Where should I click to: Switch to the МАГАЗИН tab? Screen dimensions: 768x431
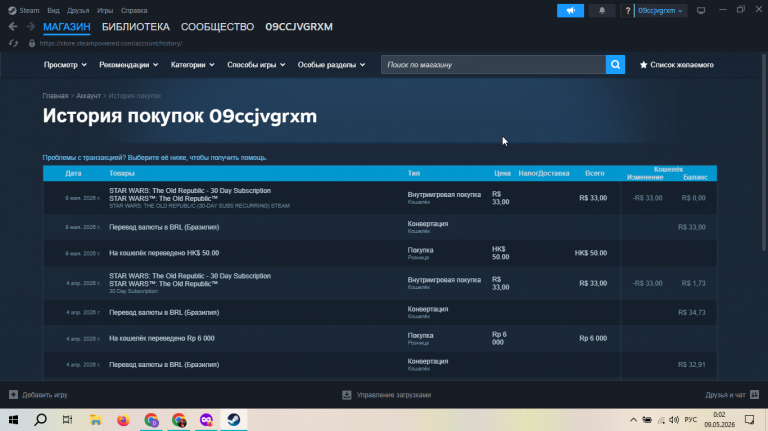tap(67, 27)
